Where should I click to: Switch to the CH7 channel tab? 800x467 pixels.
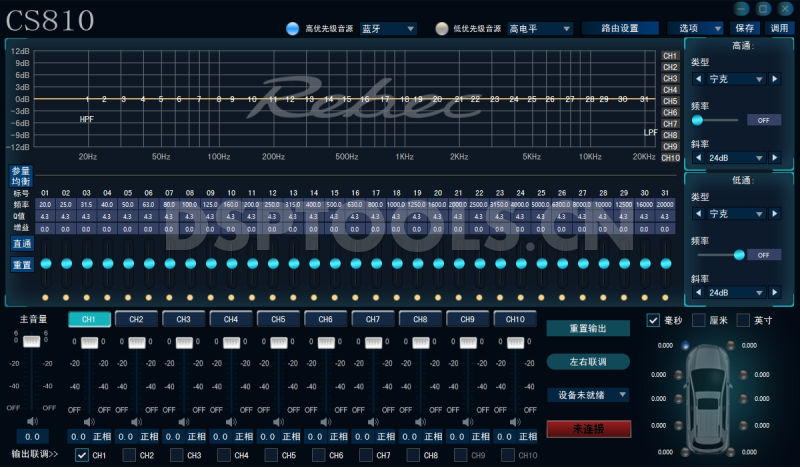pyautogui.click(x=373, y=319)
